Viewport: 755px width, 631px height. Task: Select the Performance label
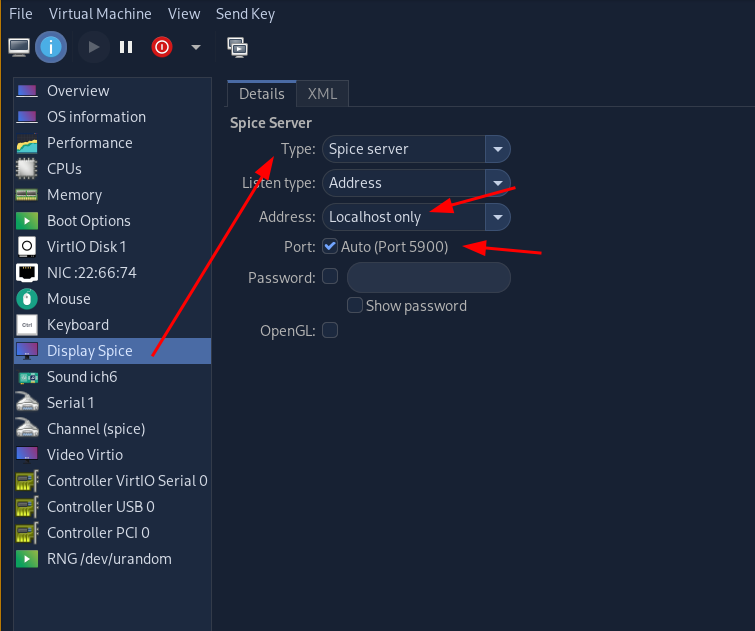click(90, 143)
